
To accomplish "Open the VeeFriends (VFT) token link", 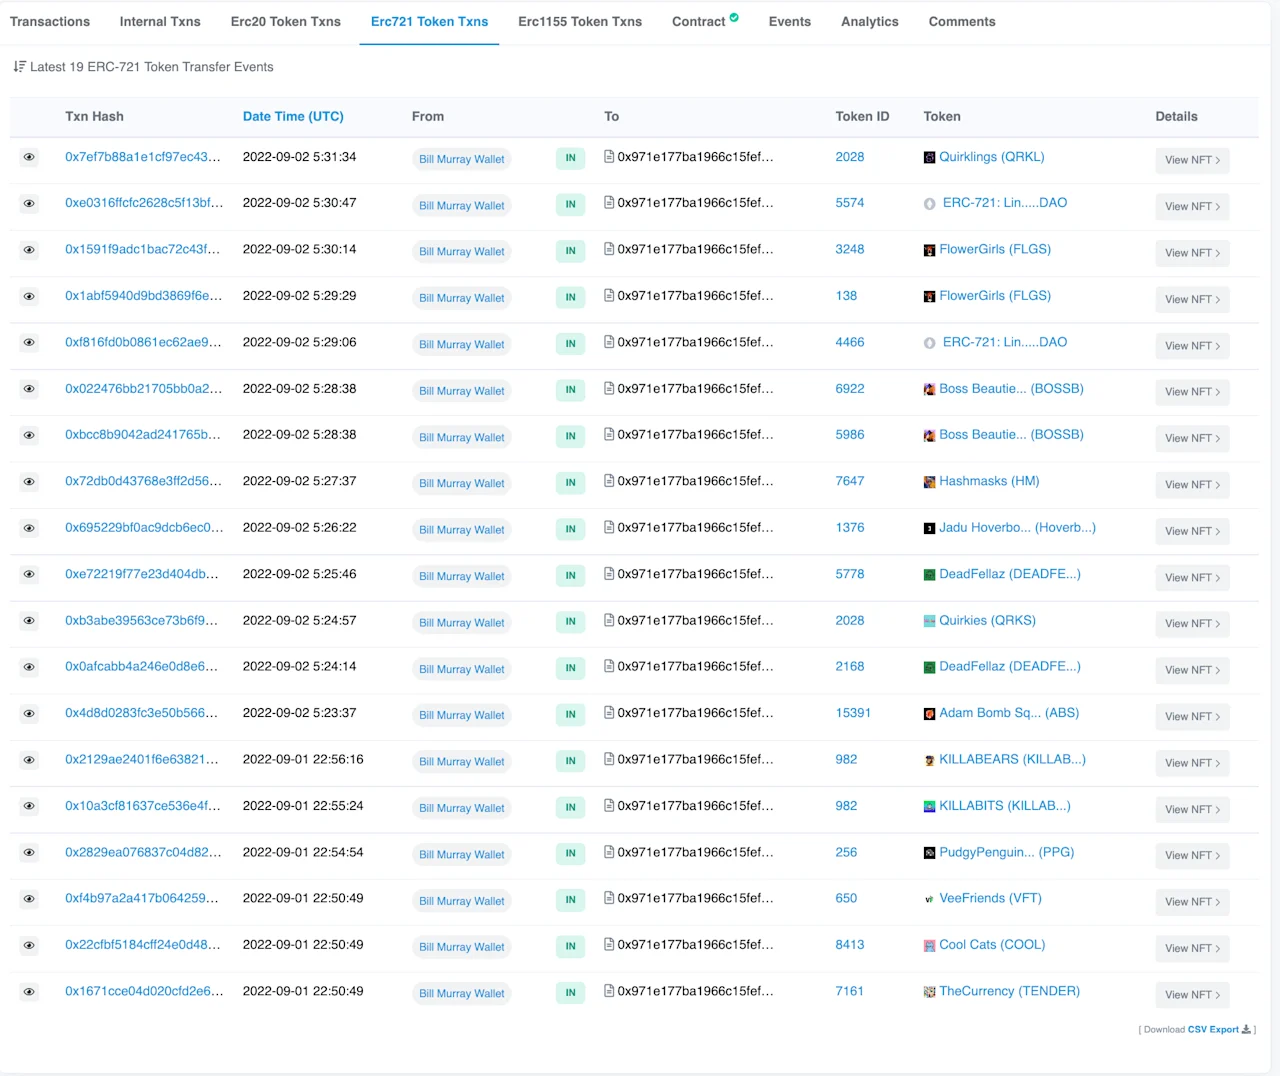I will [990, 899].
